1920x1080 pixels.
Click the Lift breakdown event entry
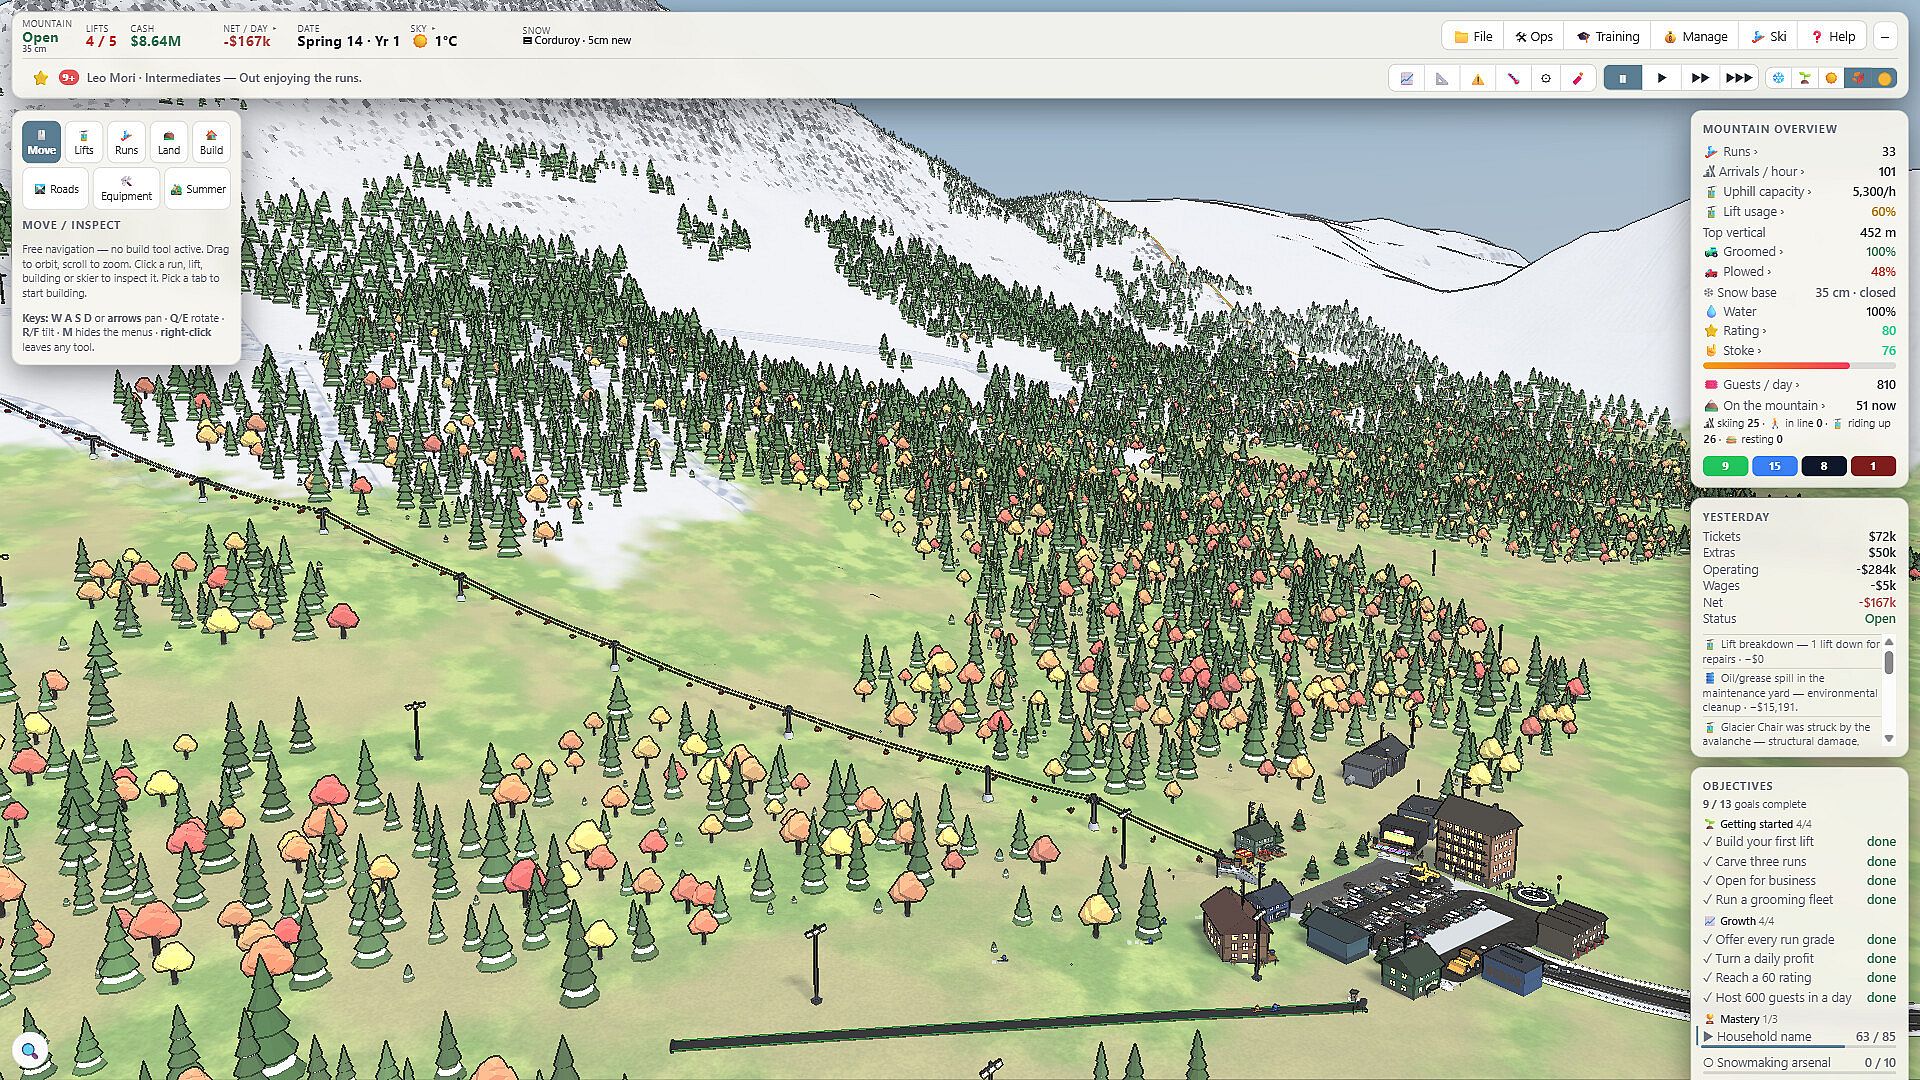(1791, 652)
